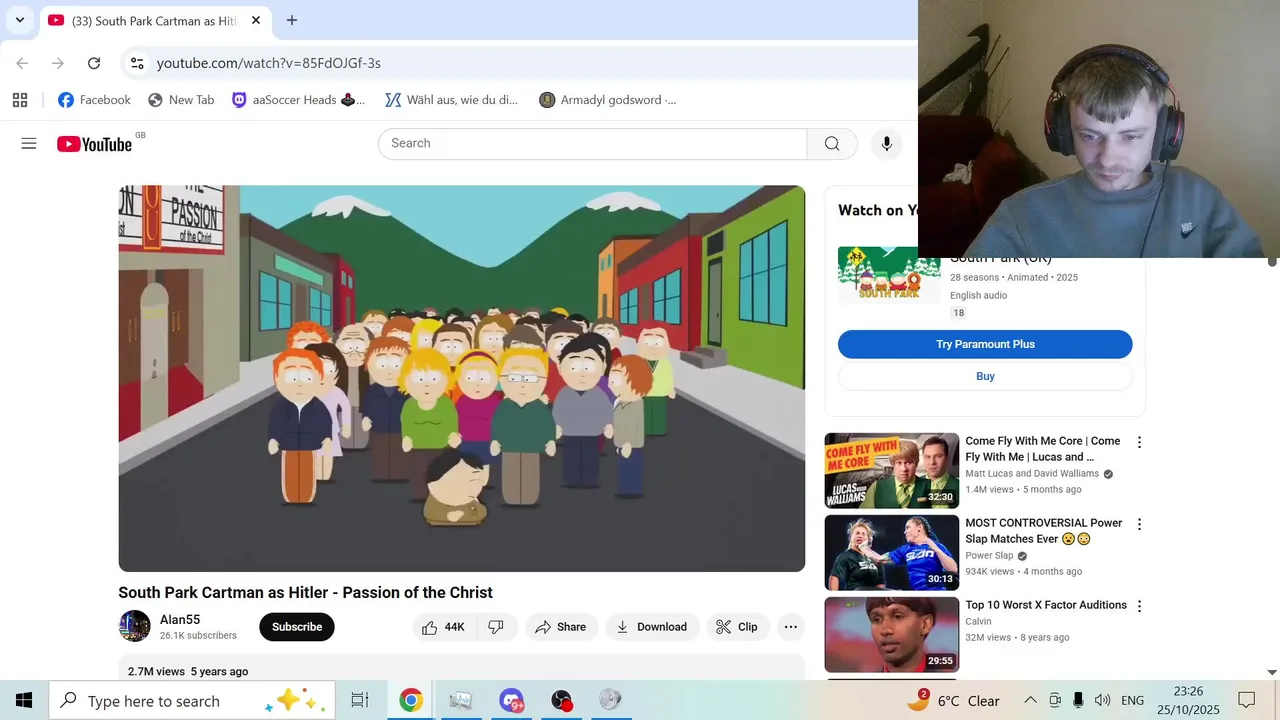1280x720 pixels.
Task: Click the search magnifier button
Action: point(832,143)
